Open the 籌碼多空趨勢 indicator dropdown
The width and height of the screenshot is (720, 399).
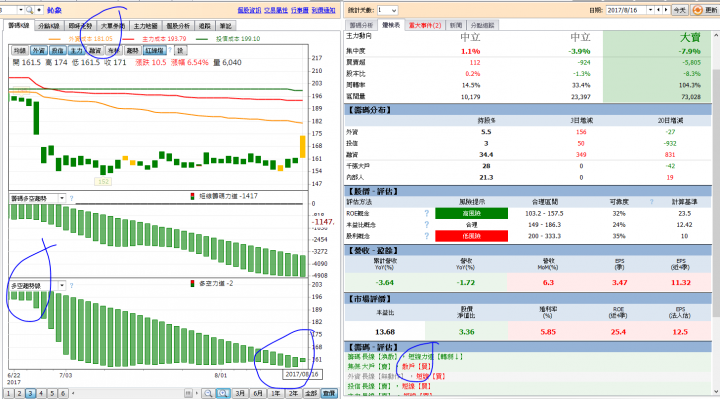pyautogui.click(x=62, y=198)
